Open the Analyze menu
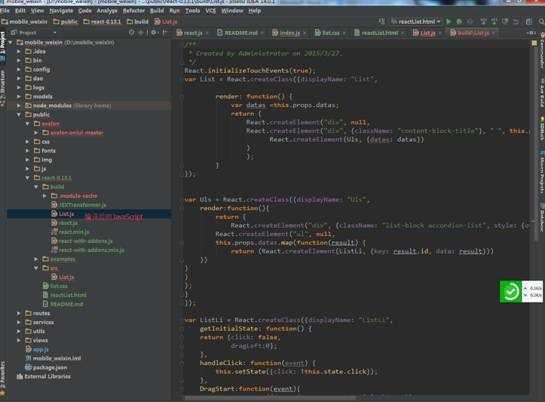This screenshot has height=402, width=545. [107, 11]
